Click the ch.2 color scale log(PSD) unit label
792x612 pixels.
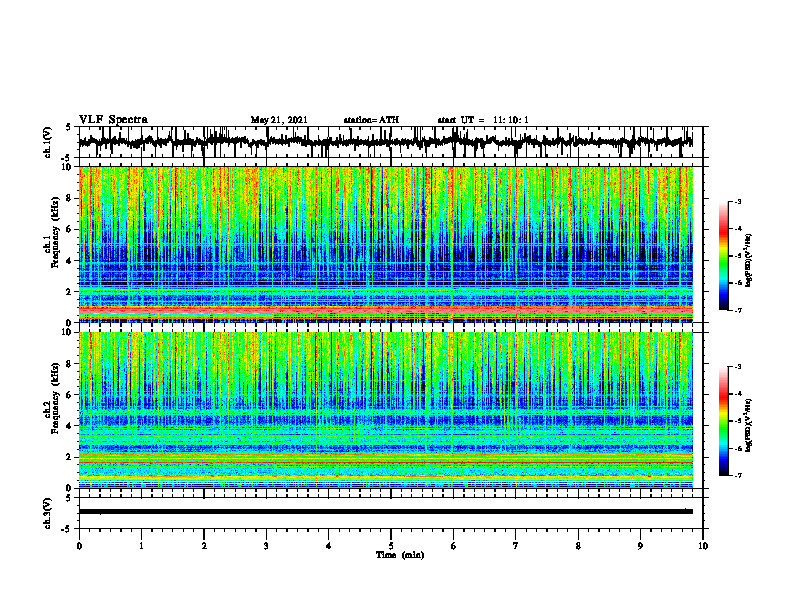(x=749, y=425)
